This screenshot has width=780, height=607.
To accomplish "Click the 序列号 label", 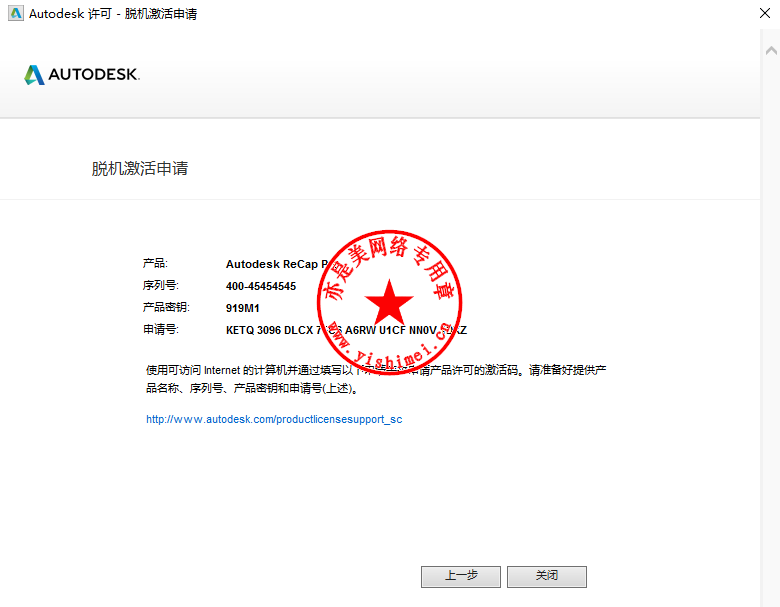I will tap(160, 286).
